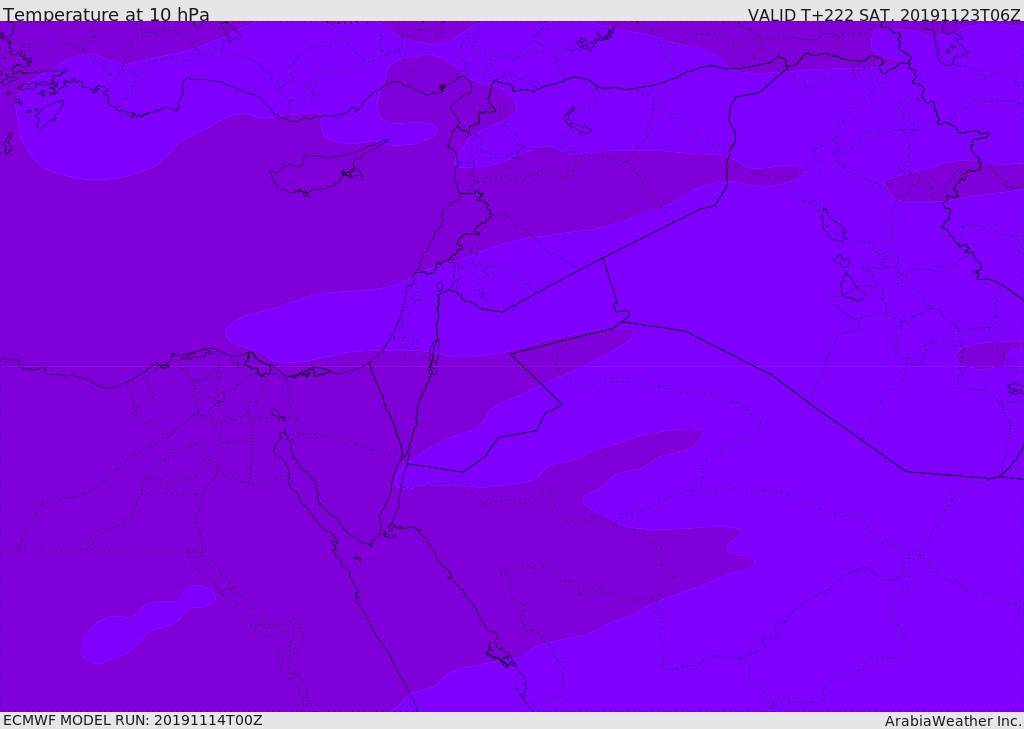The height and width of the screenshot is (729, 1024).
Task: Click the 'ECMWF MODEL RUN: 20191114T00Z' label
Action: pyautogui.click(x=133, y=720)
